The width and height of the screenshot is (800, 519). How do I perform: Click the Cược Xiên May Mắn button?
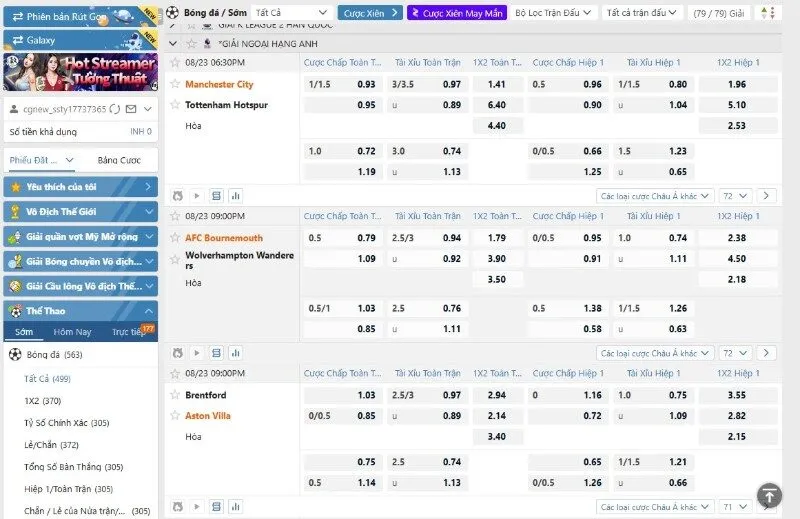click(457, 13)
